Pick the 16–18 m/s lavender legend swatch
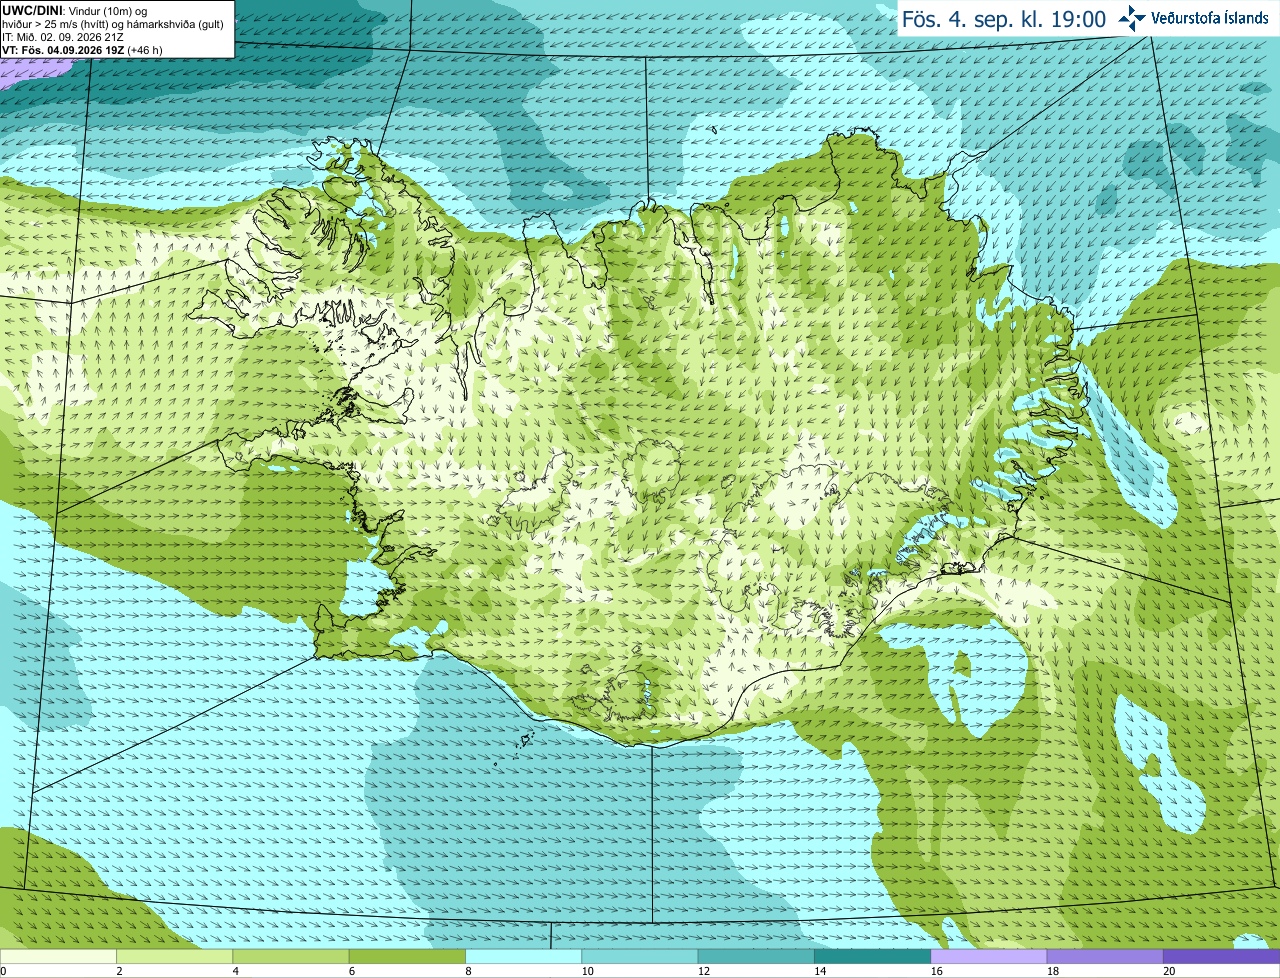 tap(989, 956)
